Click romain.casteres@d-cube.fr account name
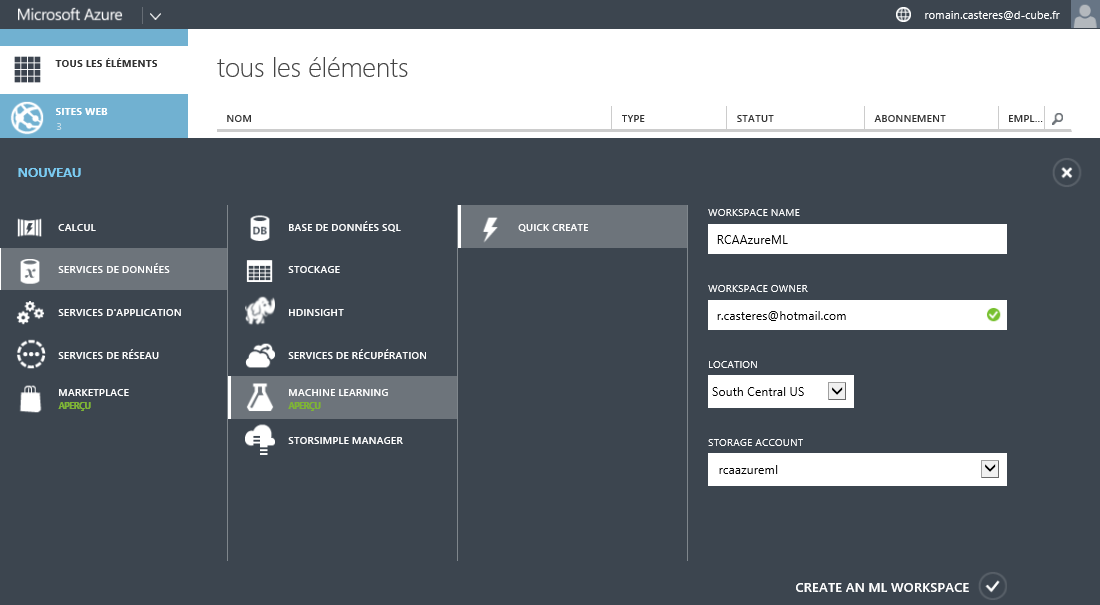 [x=991, y=15]
